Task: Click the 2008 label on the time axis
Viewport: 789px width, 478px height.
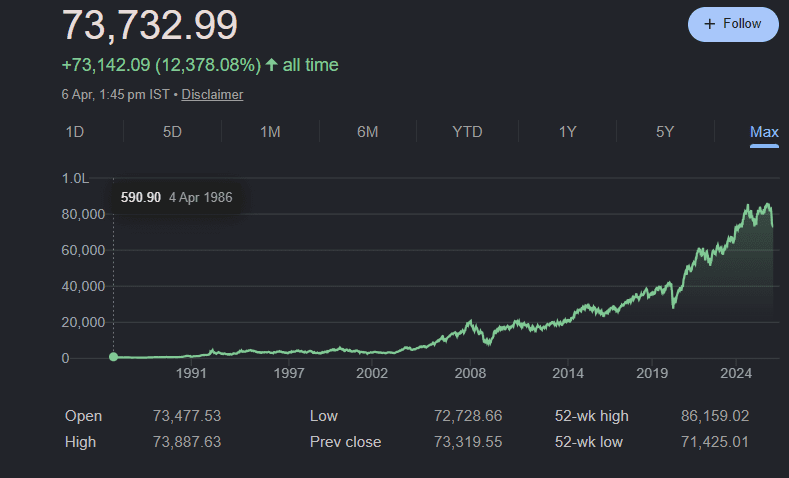Action: [470, 374]
